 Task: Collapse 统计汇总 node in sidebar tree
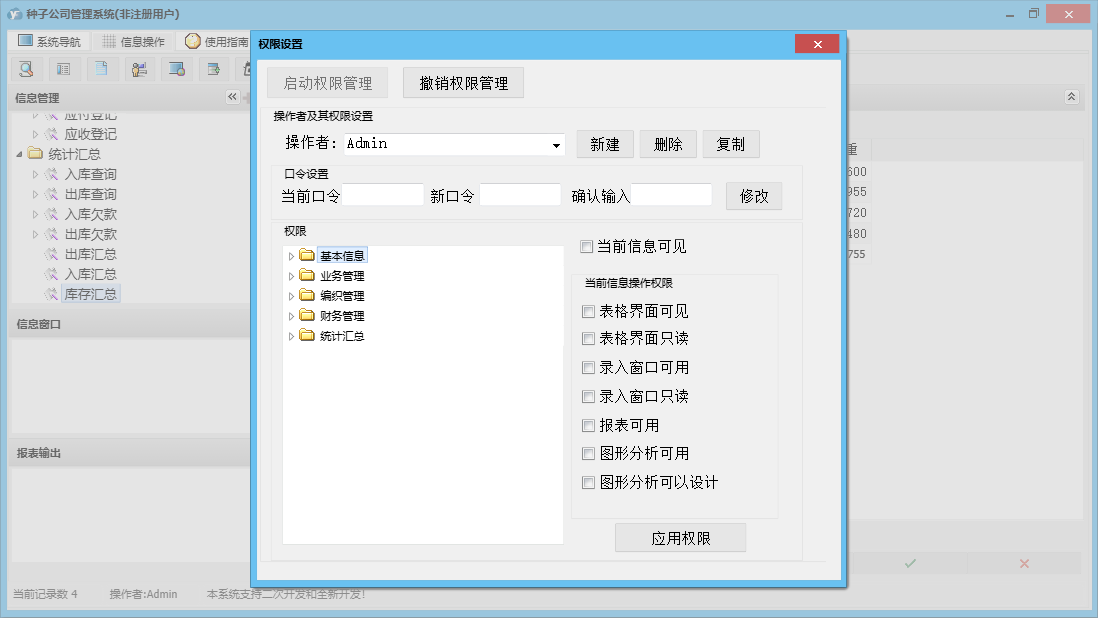19,154
